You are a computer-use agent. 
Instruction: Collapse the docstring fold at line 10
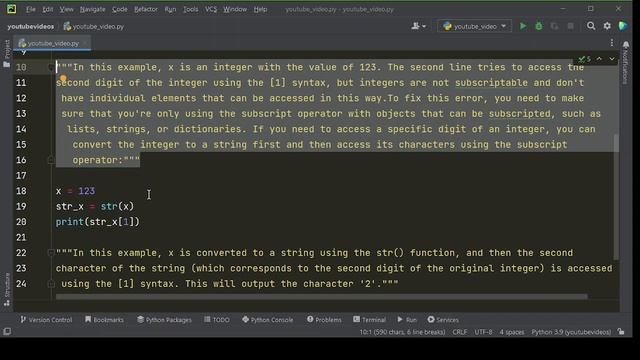51,67
